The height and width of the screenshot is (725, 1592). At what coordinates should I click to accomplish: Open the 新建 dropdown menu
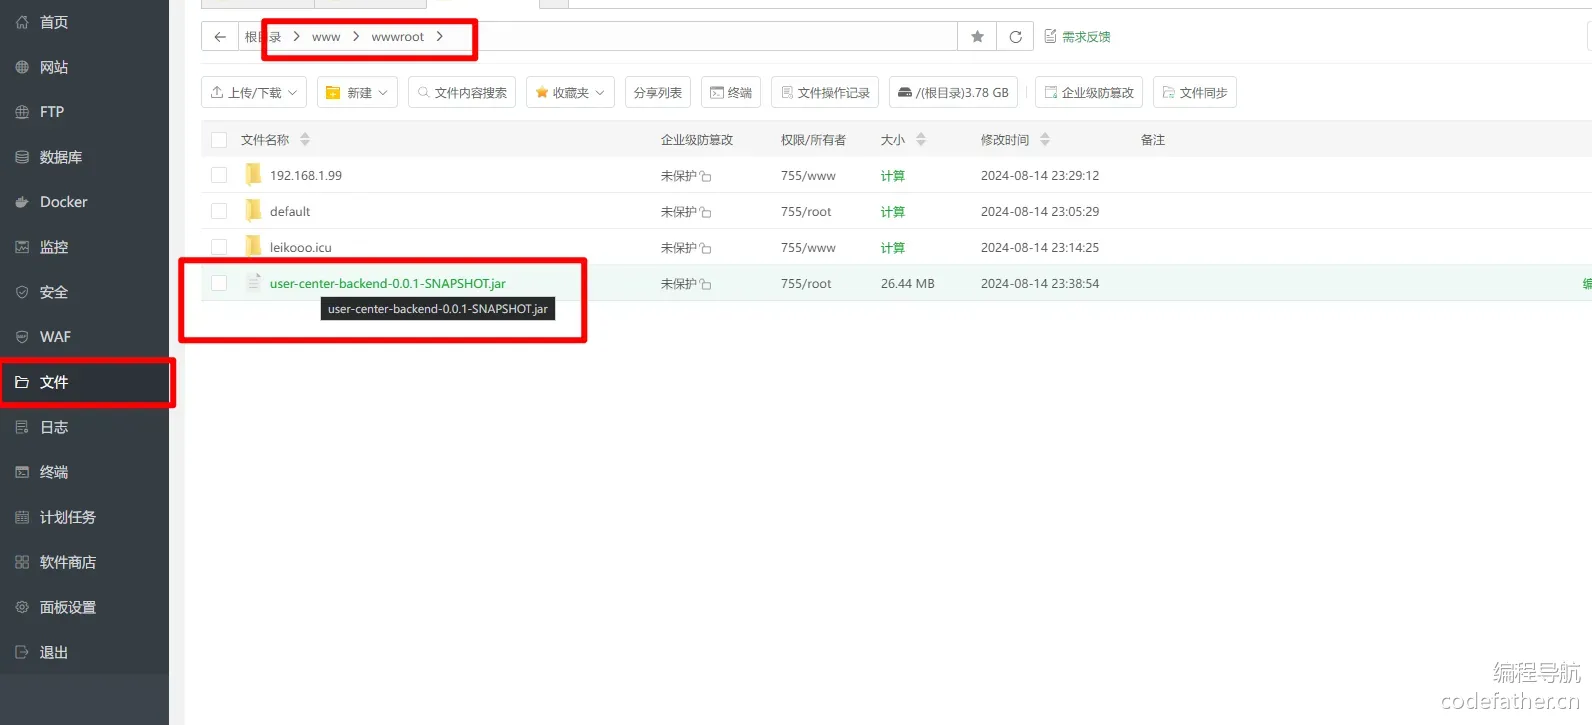coord(357,93)
